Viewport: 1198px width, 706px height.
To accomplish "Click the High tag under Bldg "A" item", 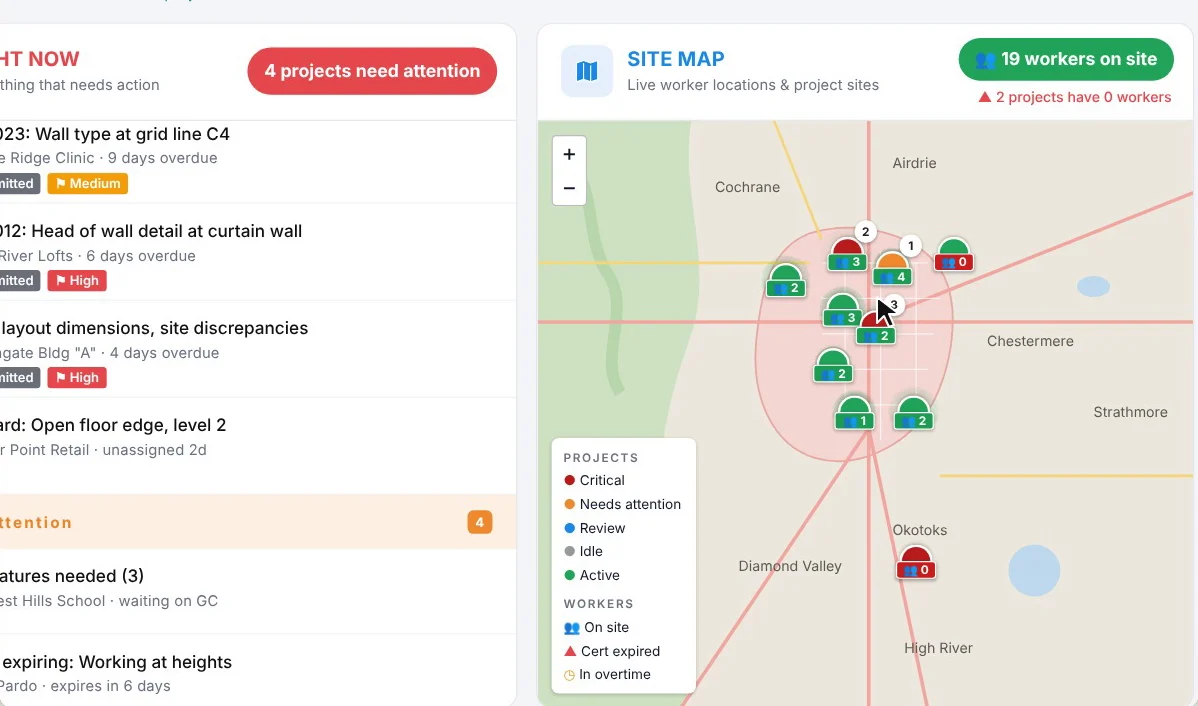I will click(x=77, y=377).
